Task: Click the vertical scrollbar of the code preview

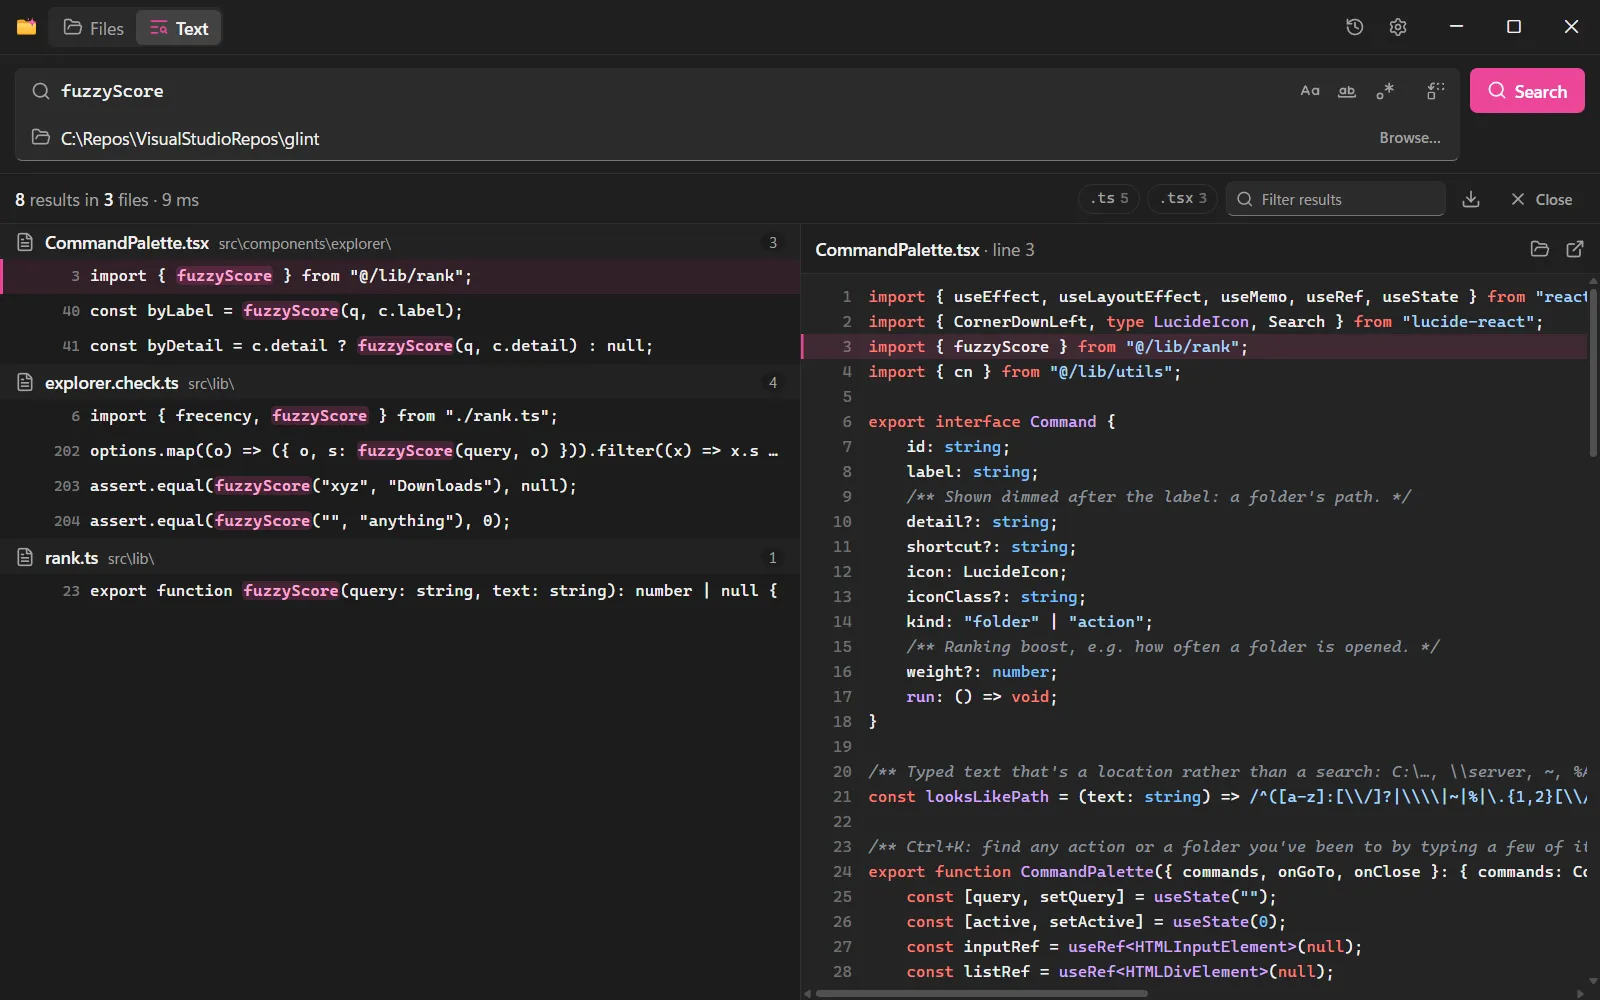Action: point(1593,372)
